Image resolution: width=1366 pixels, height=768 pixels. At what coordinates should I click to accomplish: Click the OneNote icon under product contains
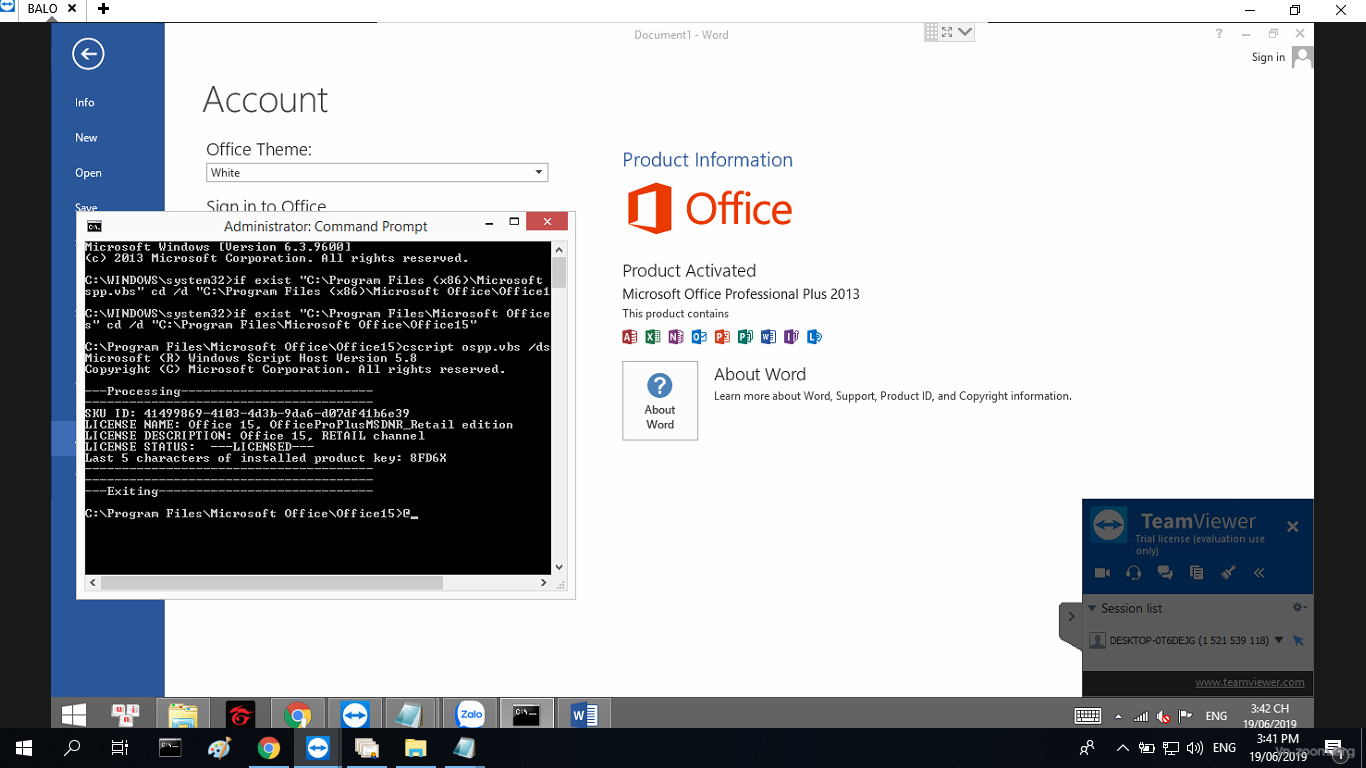[676, 337]
